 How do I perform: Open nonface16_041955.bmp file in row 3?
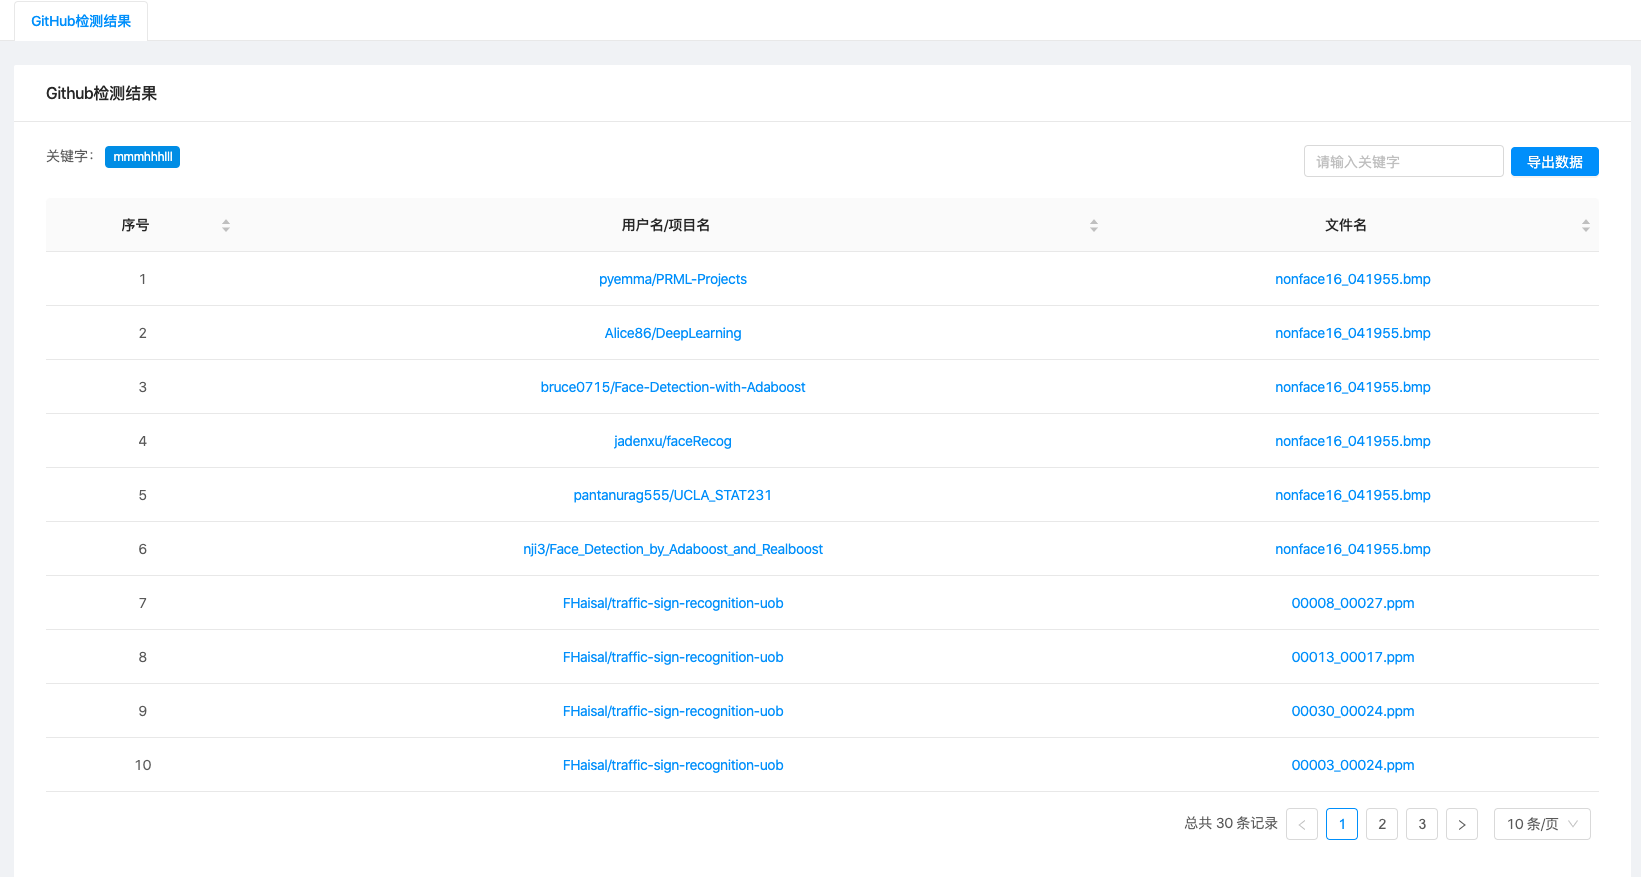pyautogui.click(x=1353, y=387)
